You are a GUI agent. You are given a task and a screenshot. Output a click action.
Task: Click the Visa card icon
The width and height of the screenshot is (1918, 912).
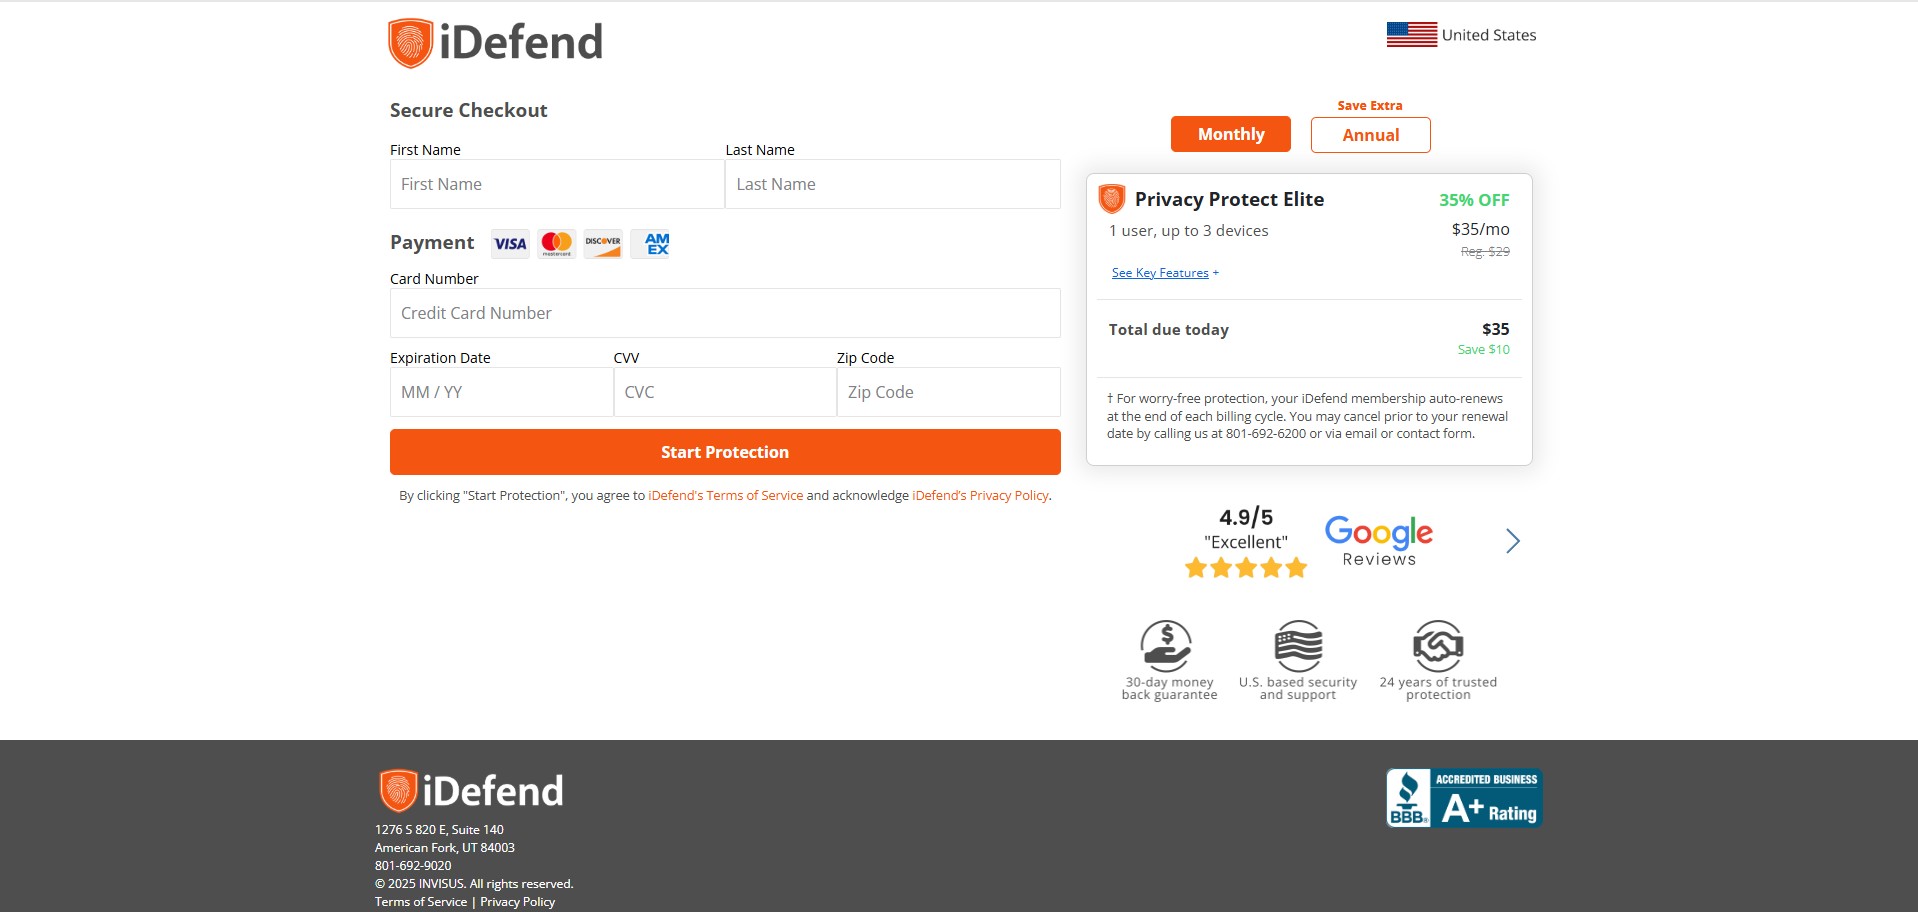[x=510, y=244]
